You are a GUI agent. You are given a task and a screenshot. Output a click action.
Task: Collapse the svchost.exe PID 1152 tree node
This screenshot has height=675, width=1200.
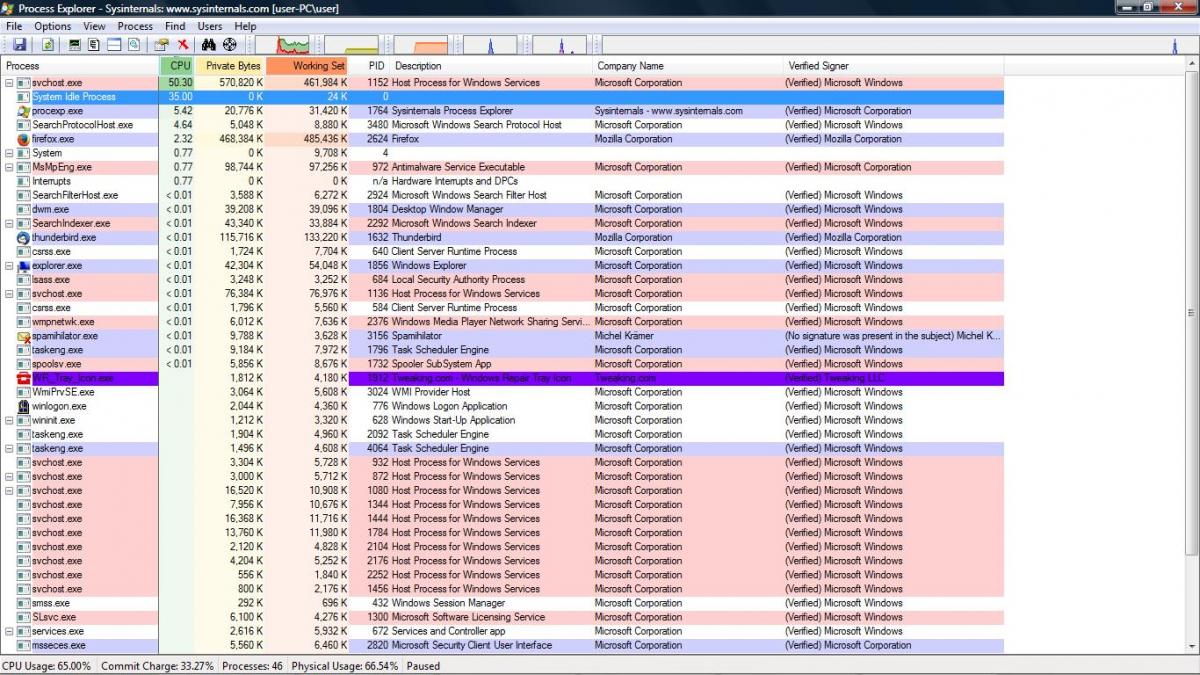point(9,83)
